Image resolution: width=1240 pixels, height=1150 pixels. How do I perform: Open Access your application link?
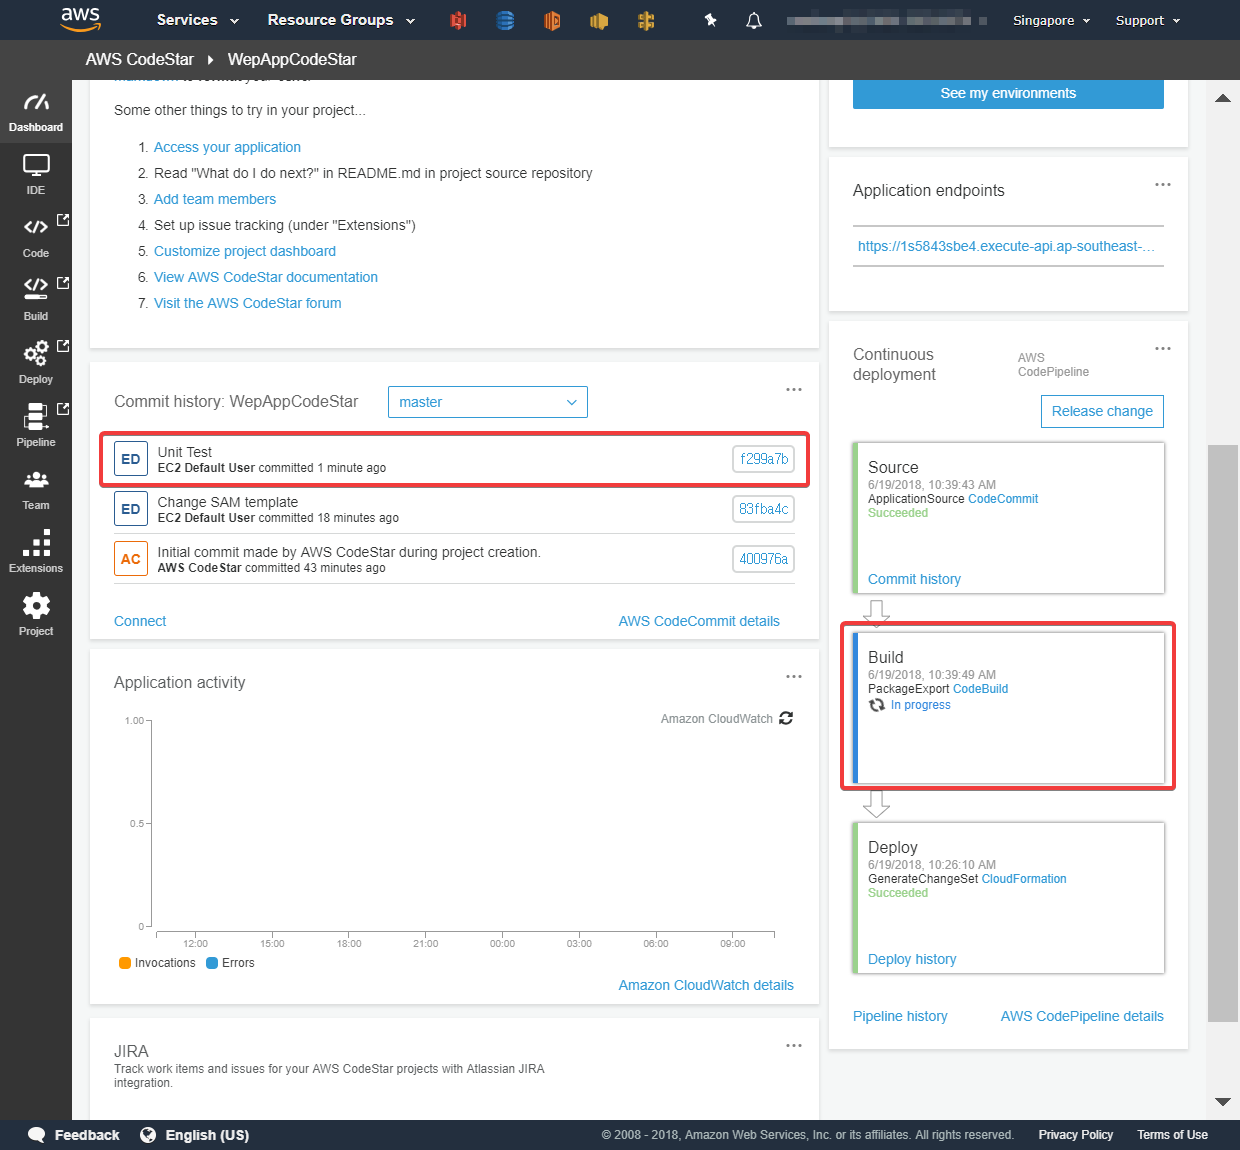(227, 147)
